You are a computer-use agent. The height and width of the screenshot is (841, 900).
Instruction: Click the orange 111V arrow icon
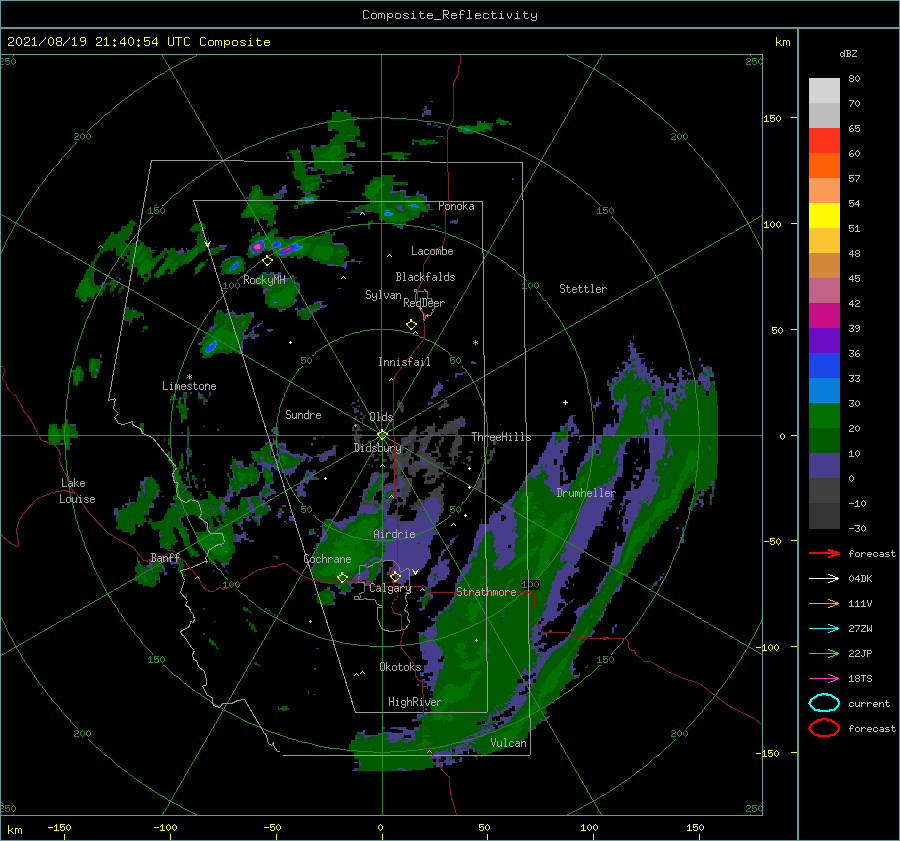coord(824,603)
